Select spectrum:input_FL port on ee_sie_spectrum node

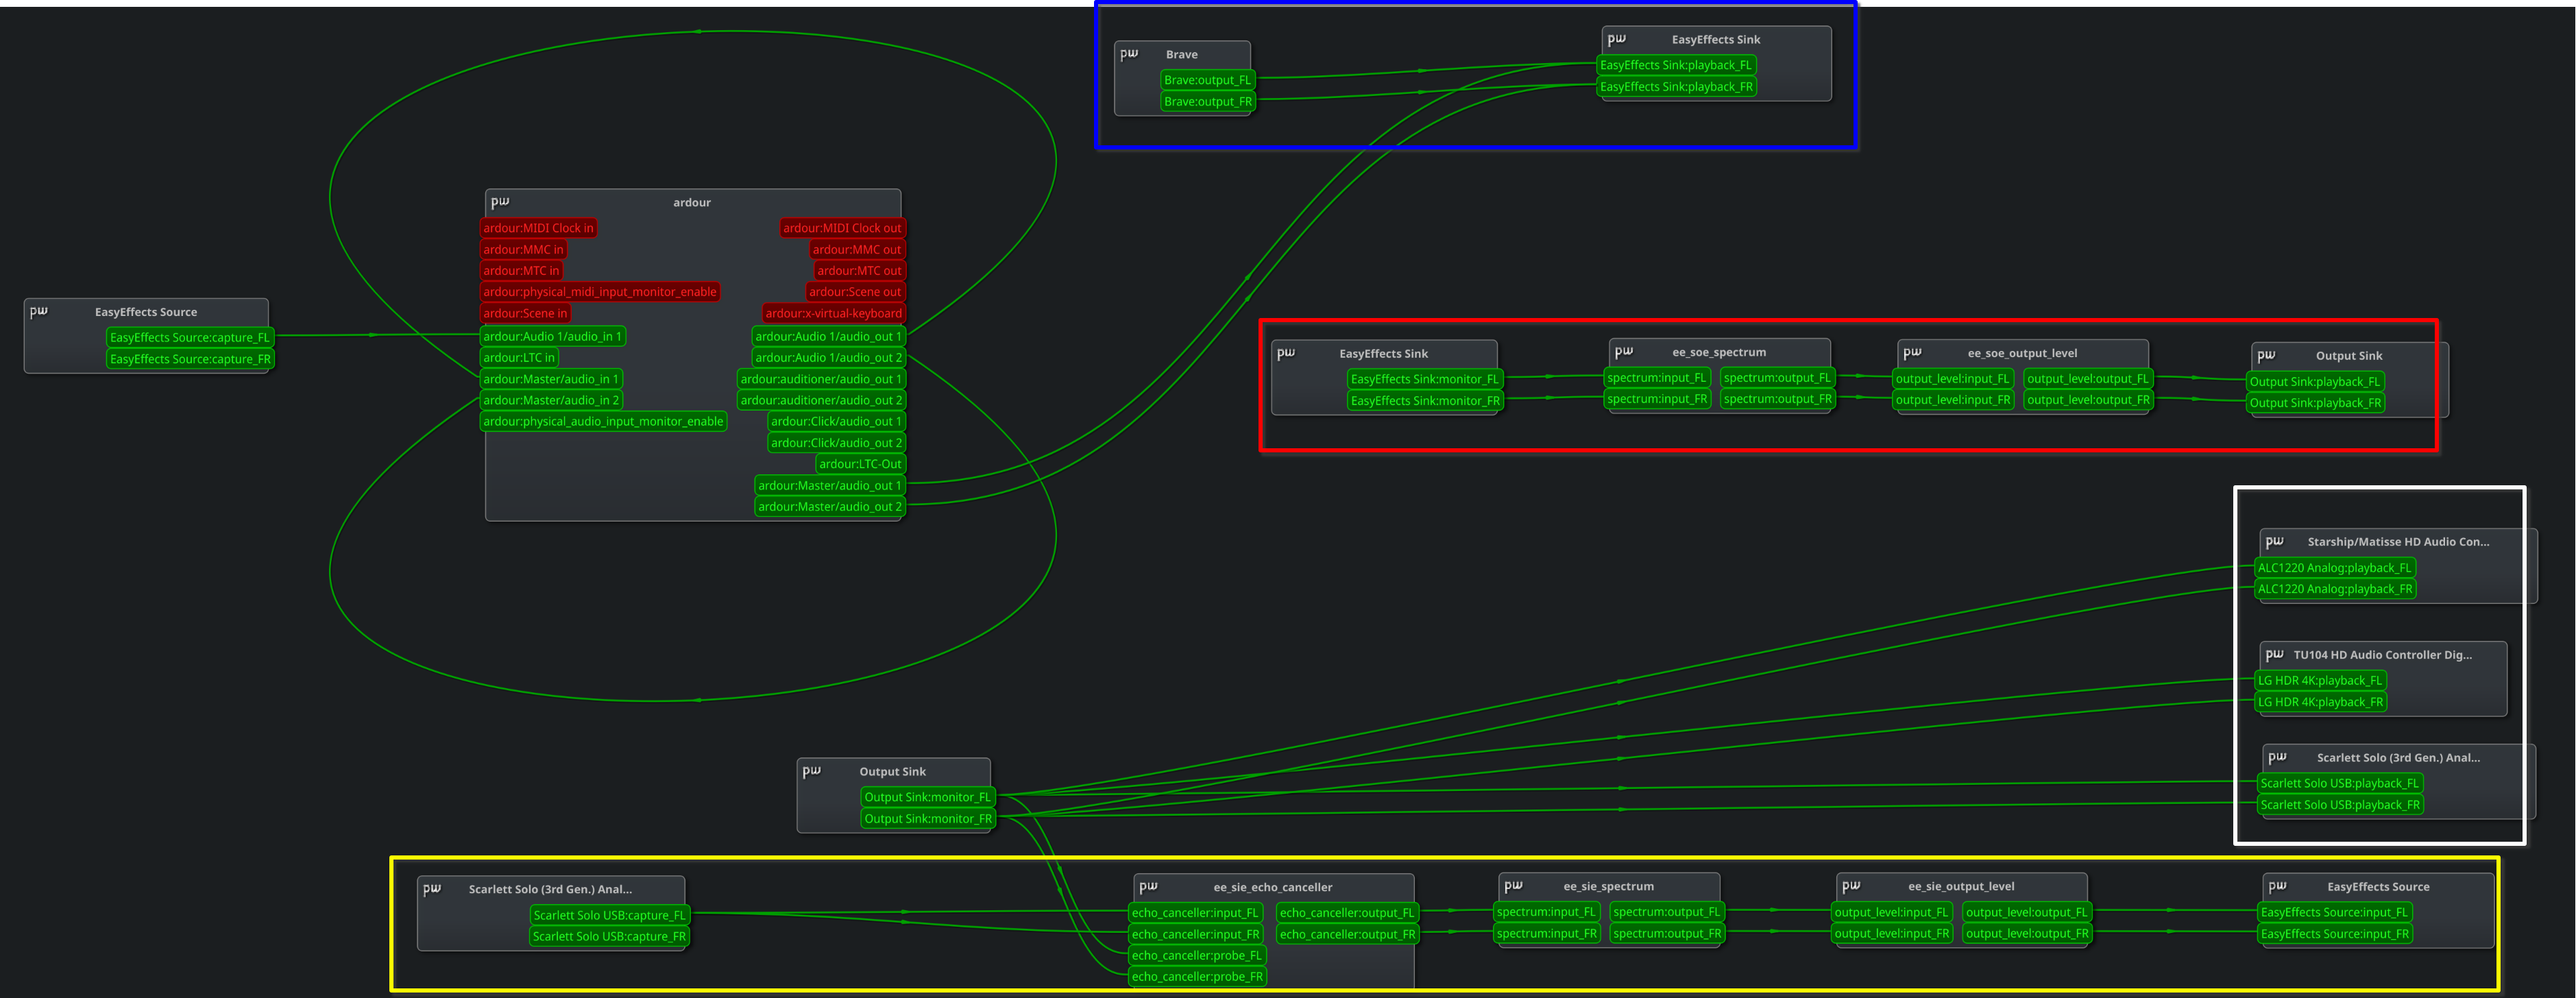pyautogui.click(x=1546, y=912)
